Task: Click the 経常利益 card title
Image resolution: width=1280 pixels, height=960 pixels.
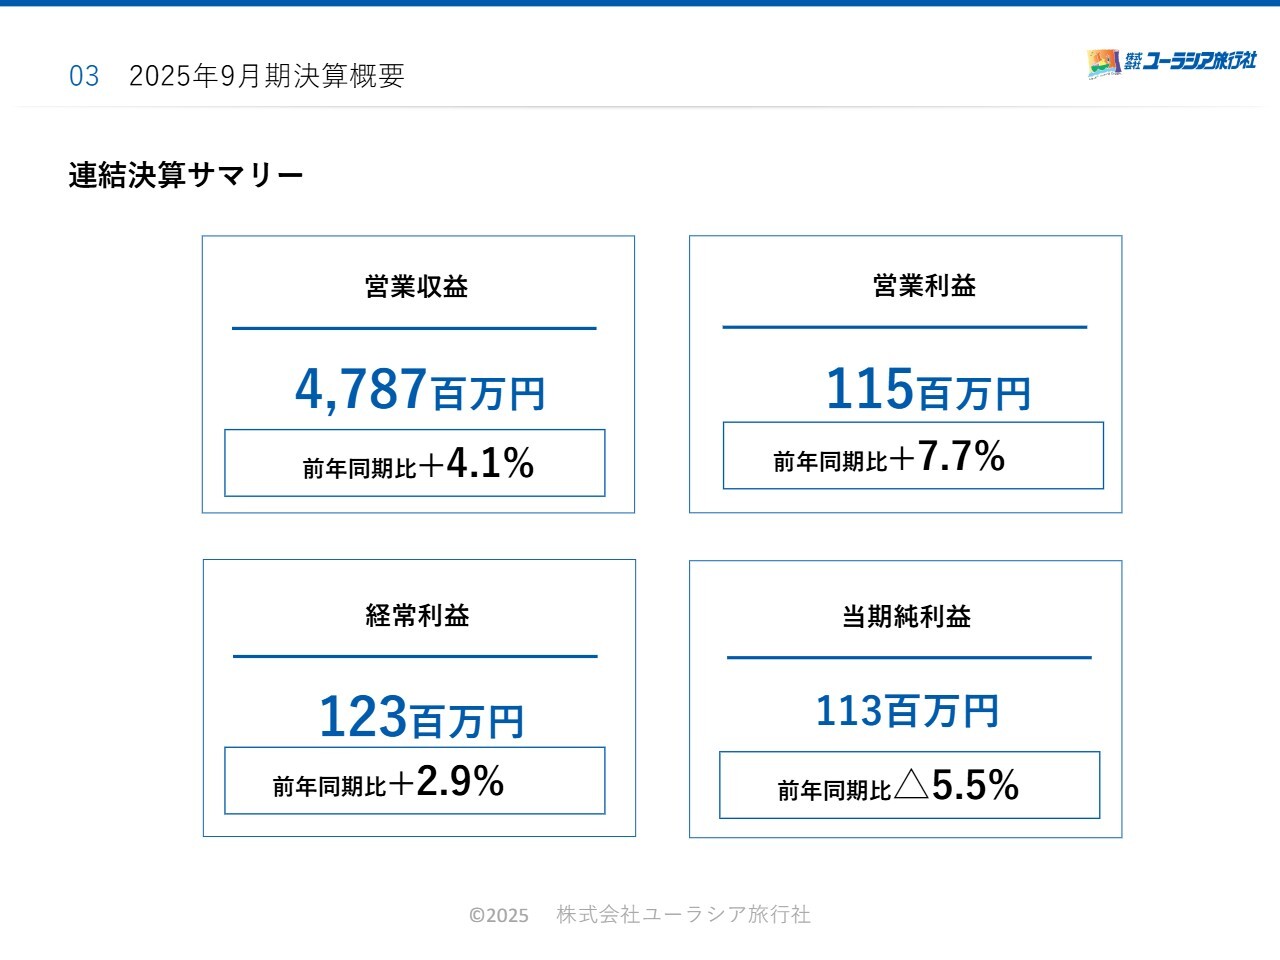Action: [x=418, y=615]
